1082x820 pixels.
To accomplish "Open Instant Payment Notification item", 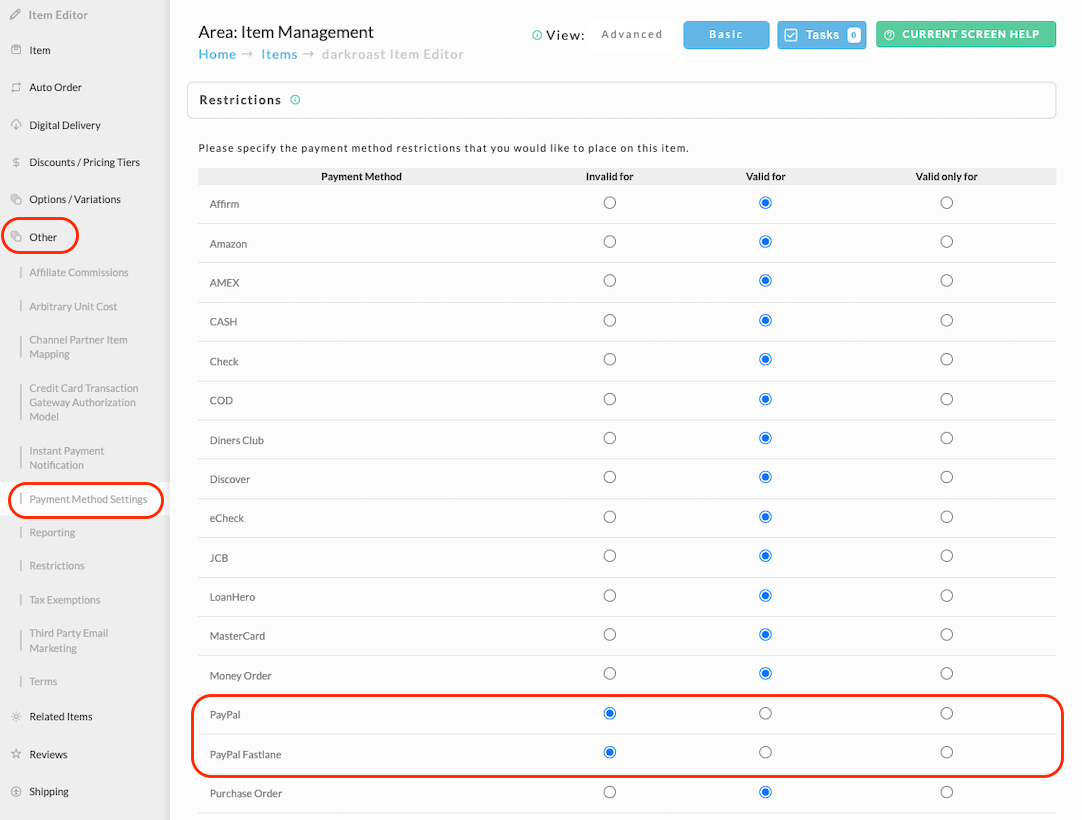I will click(x=66, y=458).
